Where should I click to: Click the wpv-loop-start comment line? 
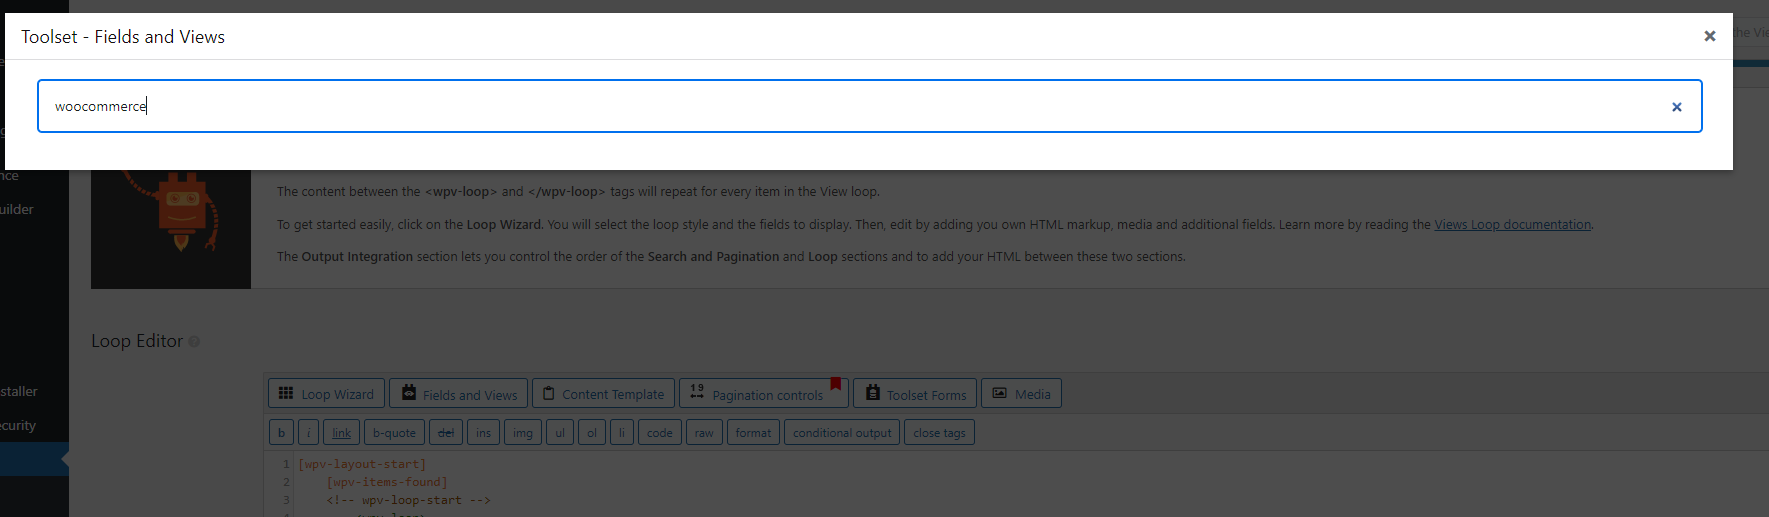[x=408, y=500]
